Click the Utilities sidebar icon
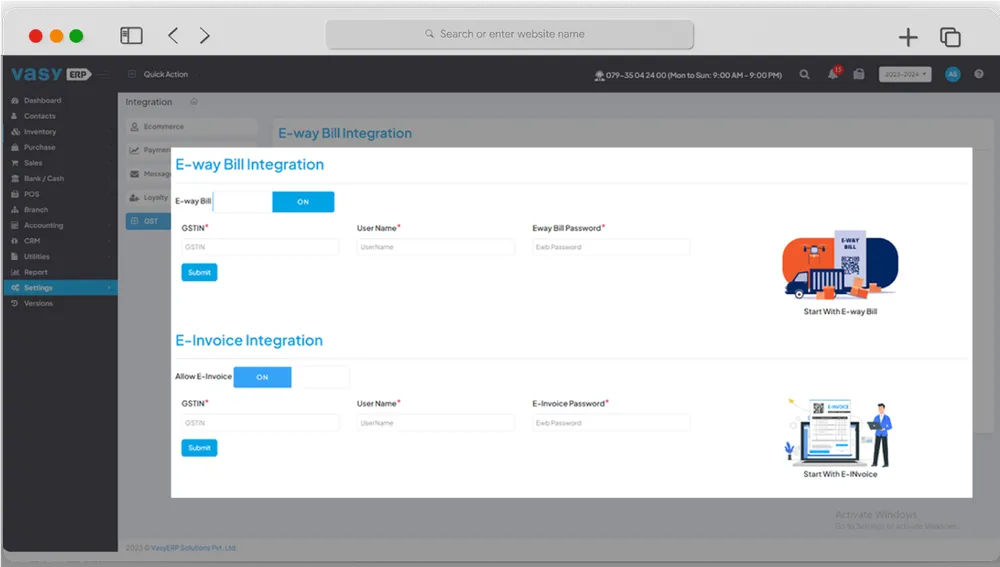The width and height of the screenshot is (1000, 567). click(x=15, y=257)
